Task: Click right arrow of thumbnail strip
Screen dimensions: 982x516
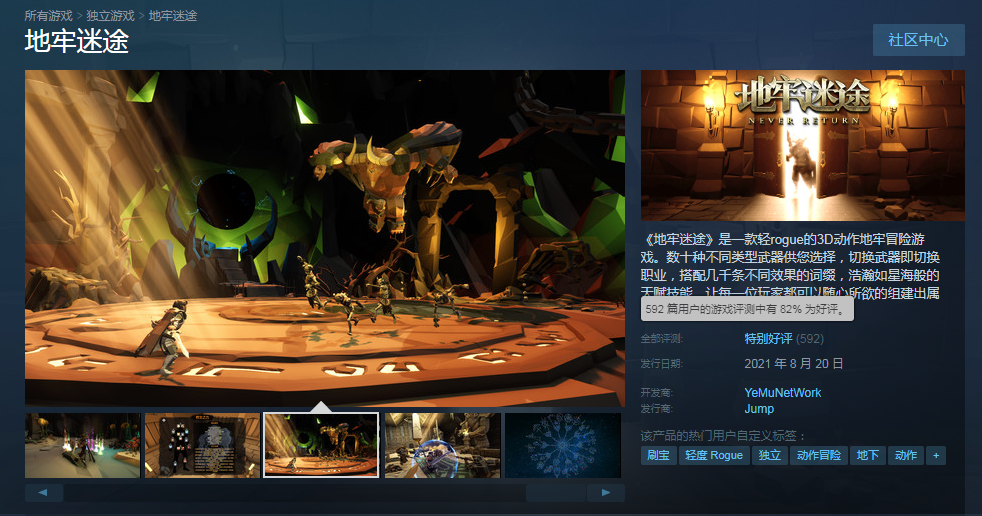Action: pos(606,493)
